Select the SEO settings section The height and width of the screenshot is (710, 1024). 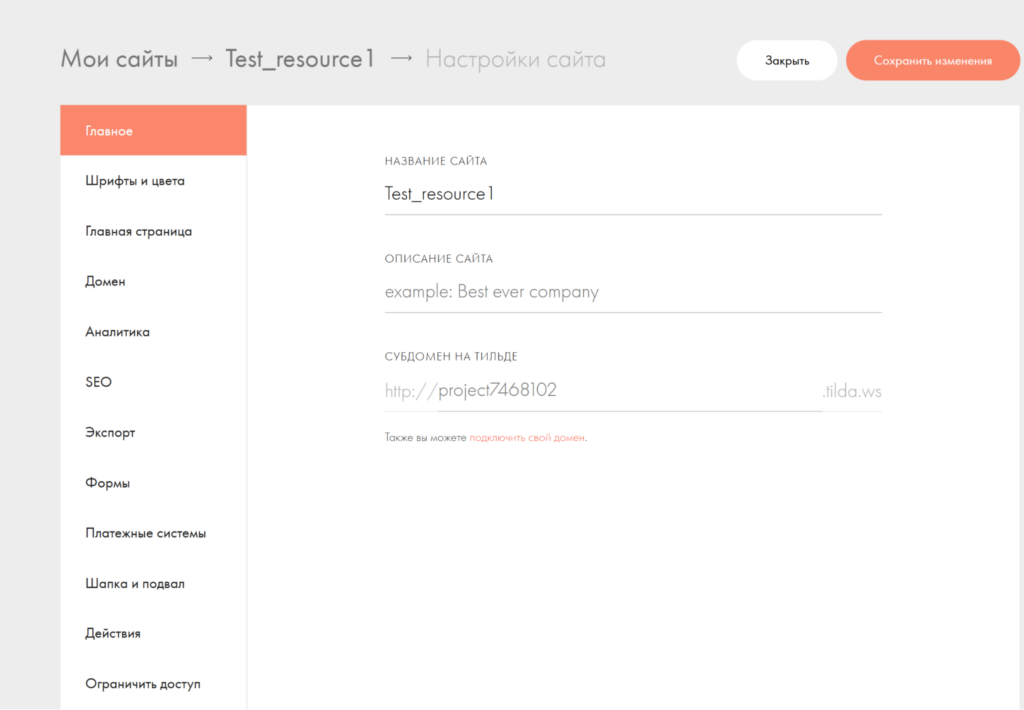[x=99, y=382]
